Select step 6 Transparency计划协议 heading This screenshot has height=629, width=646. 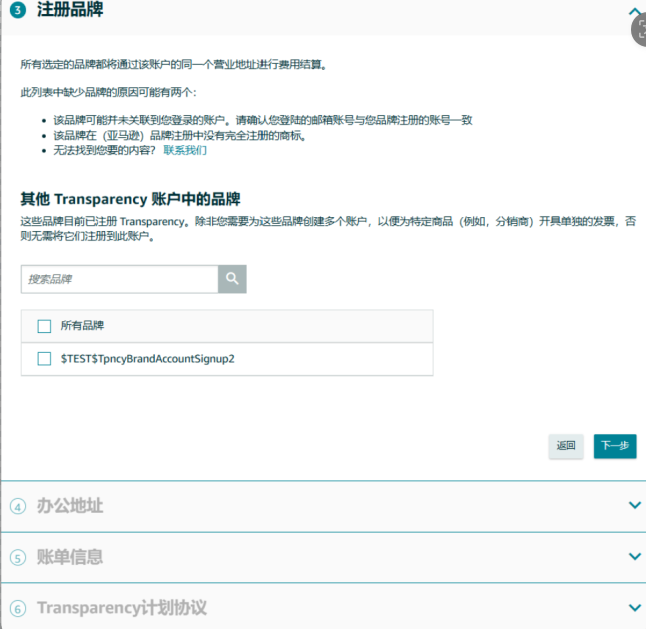pos(122,608)
